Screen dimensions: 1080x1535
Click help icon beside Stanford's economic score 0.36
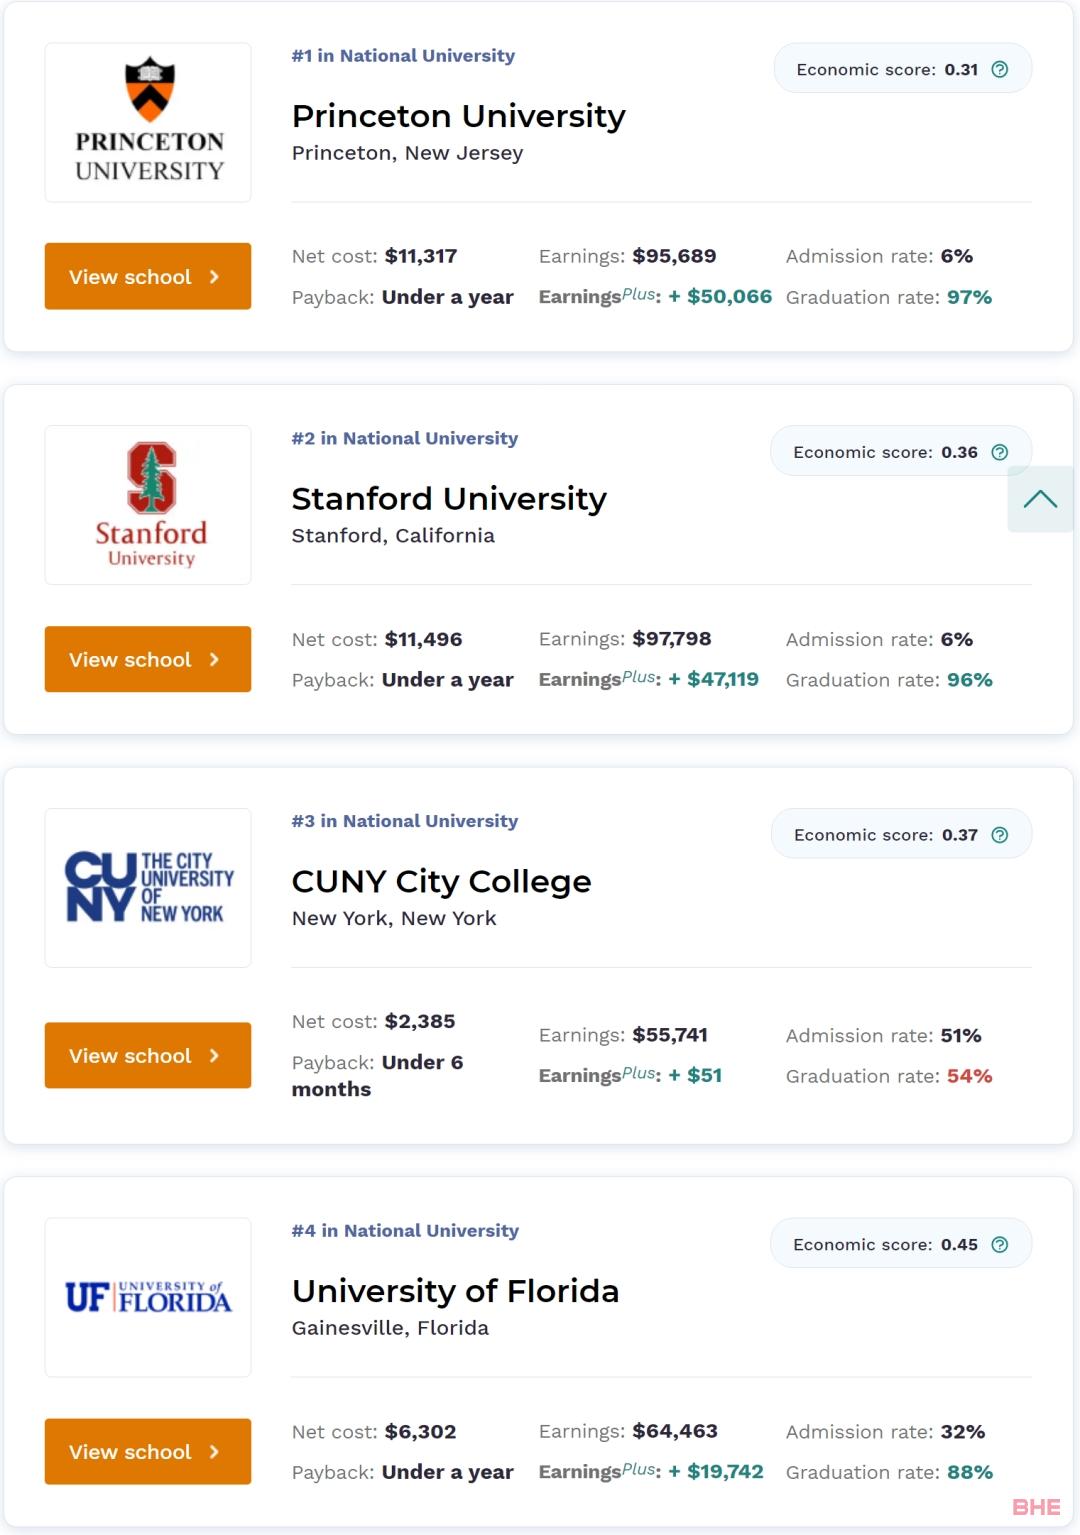(999, 452)
